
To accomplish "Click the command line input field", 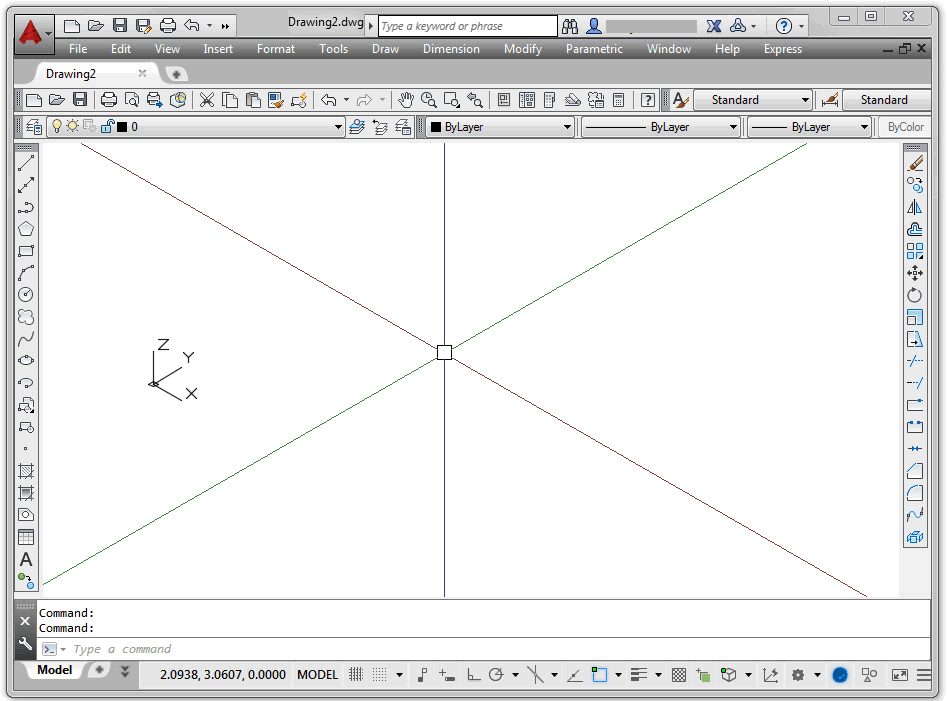I will [x=400, y=649].
